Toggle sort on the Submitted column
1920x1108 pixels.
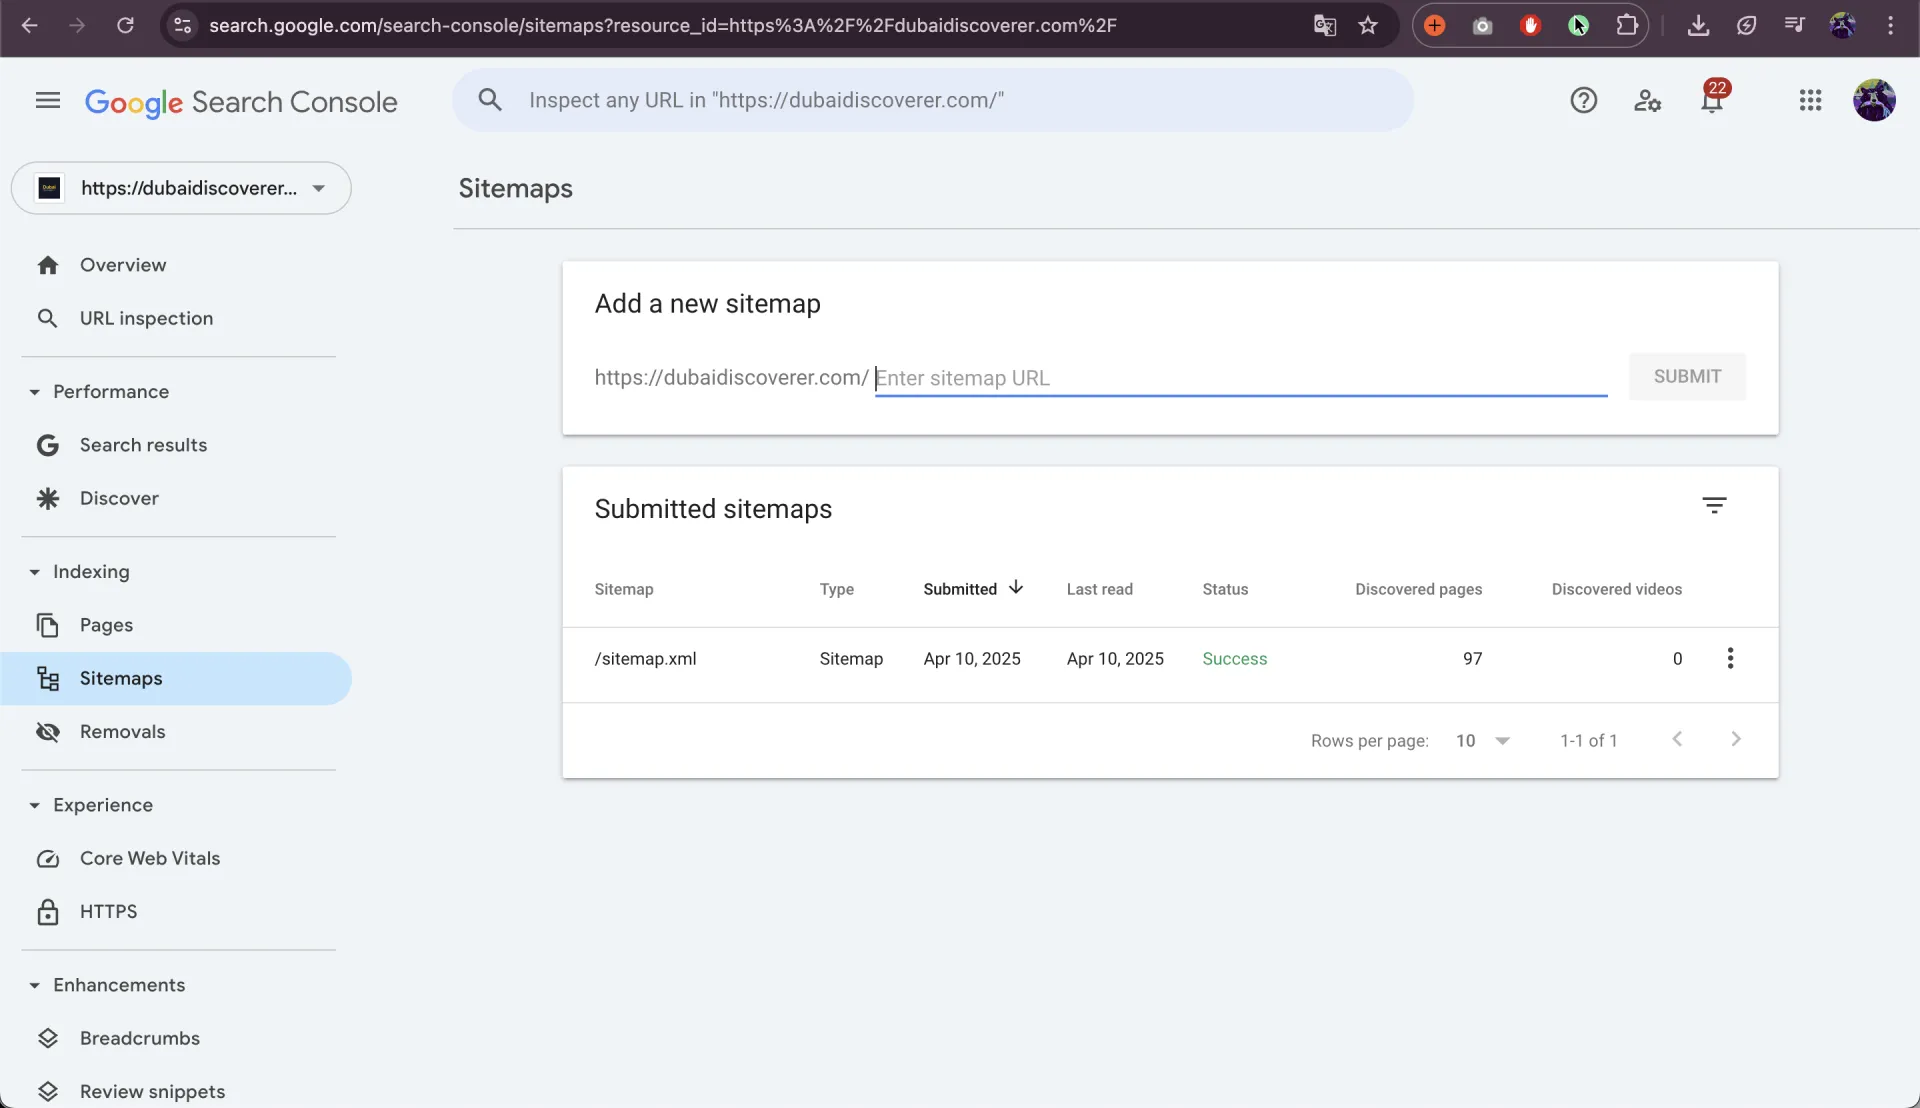(x=973, y=588)
